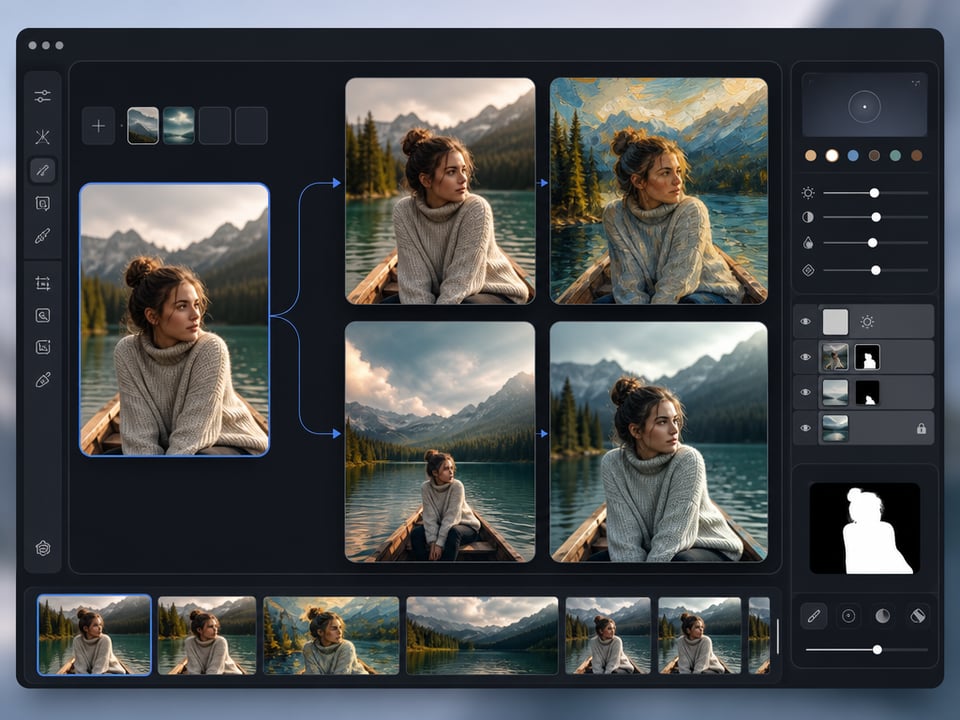This screenshot has width=960, height=720.
Task: Select the highlighted brush tool in left sidebar
Action: (x=42, y=170)
